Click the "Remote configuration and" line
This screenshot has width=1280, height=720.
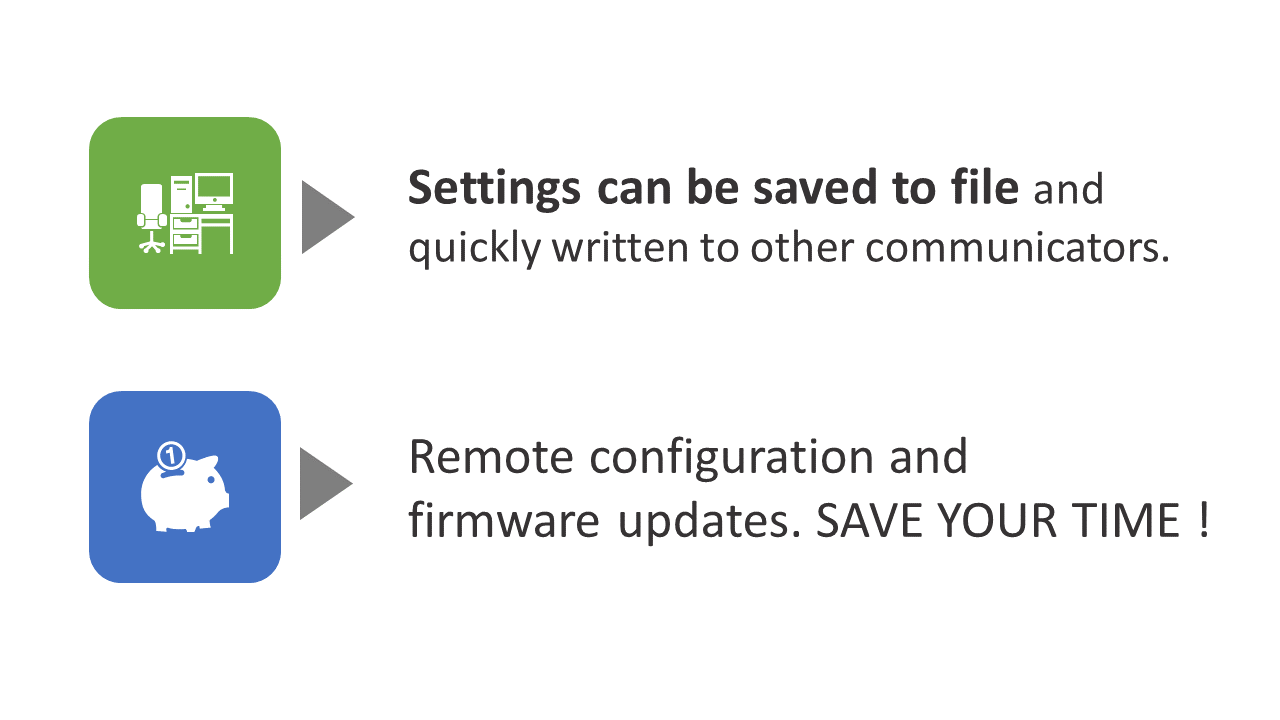(688, 457)
